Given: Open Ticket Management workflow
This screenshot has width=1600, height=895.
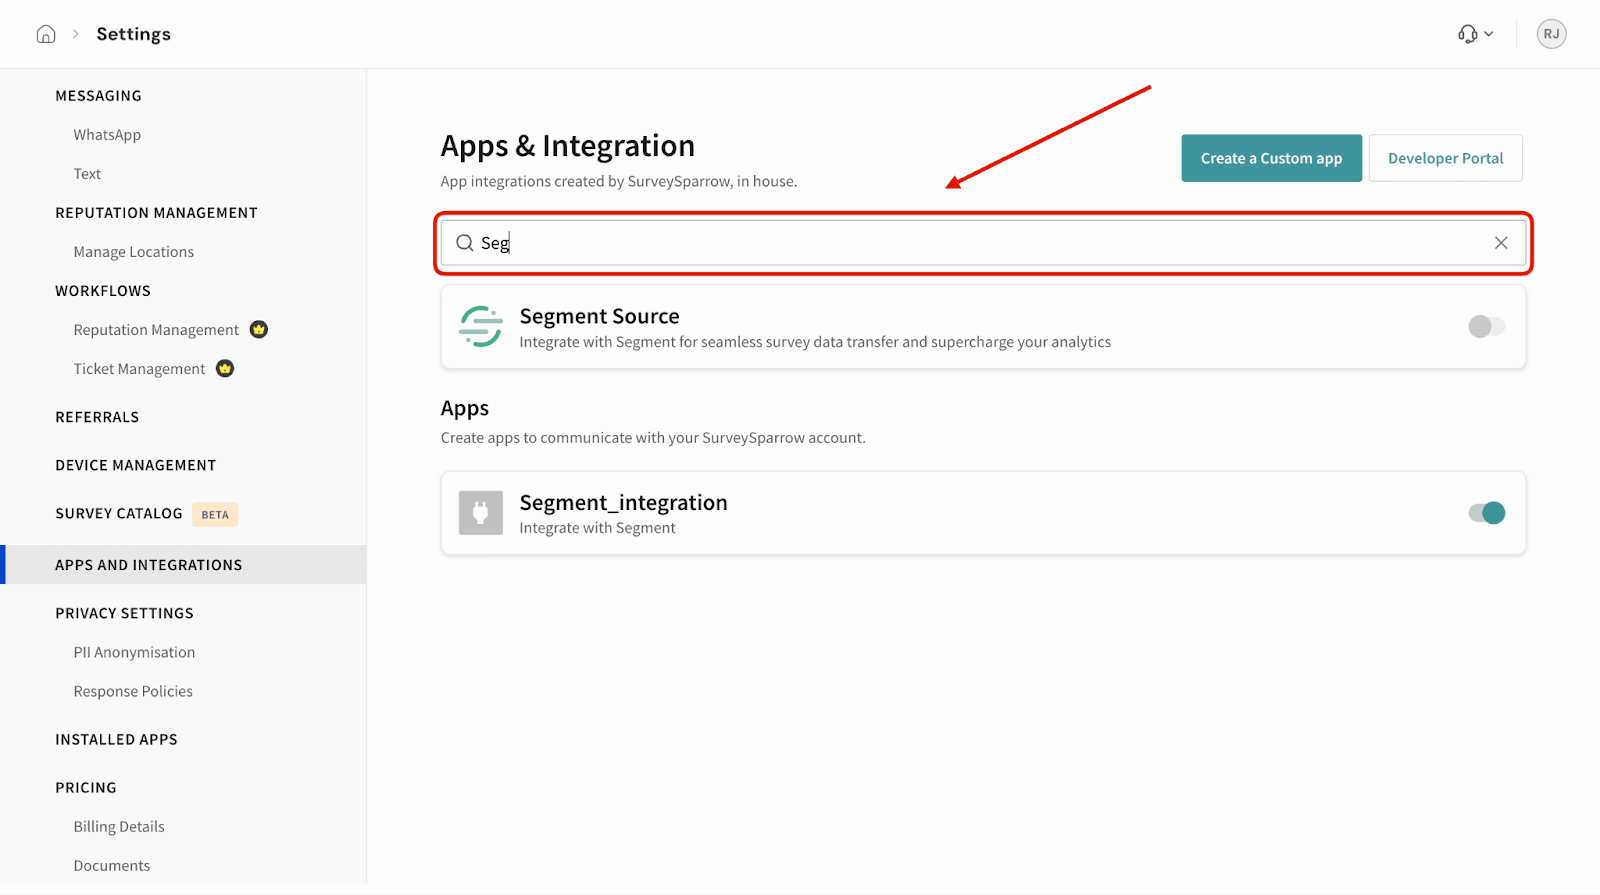Looking at the screenshot, I should click(139, 369).
